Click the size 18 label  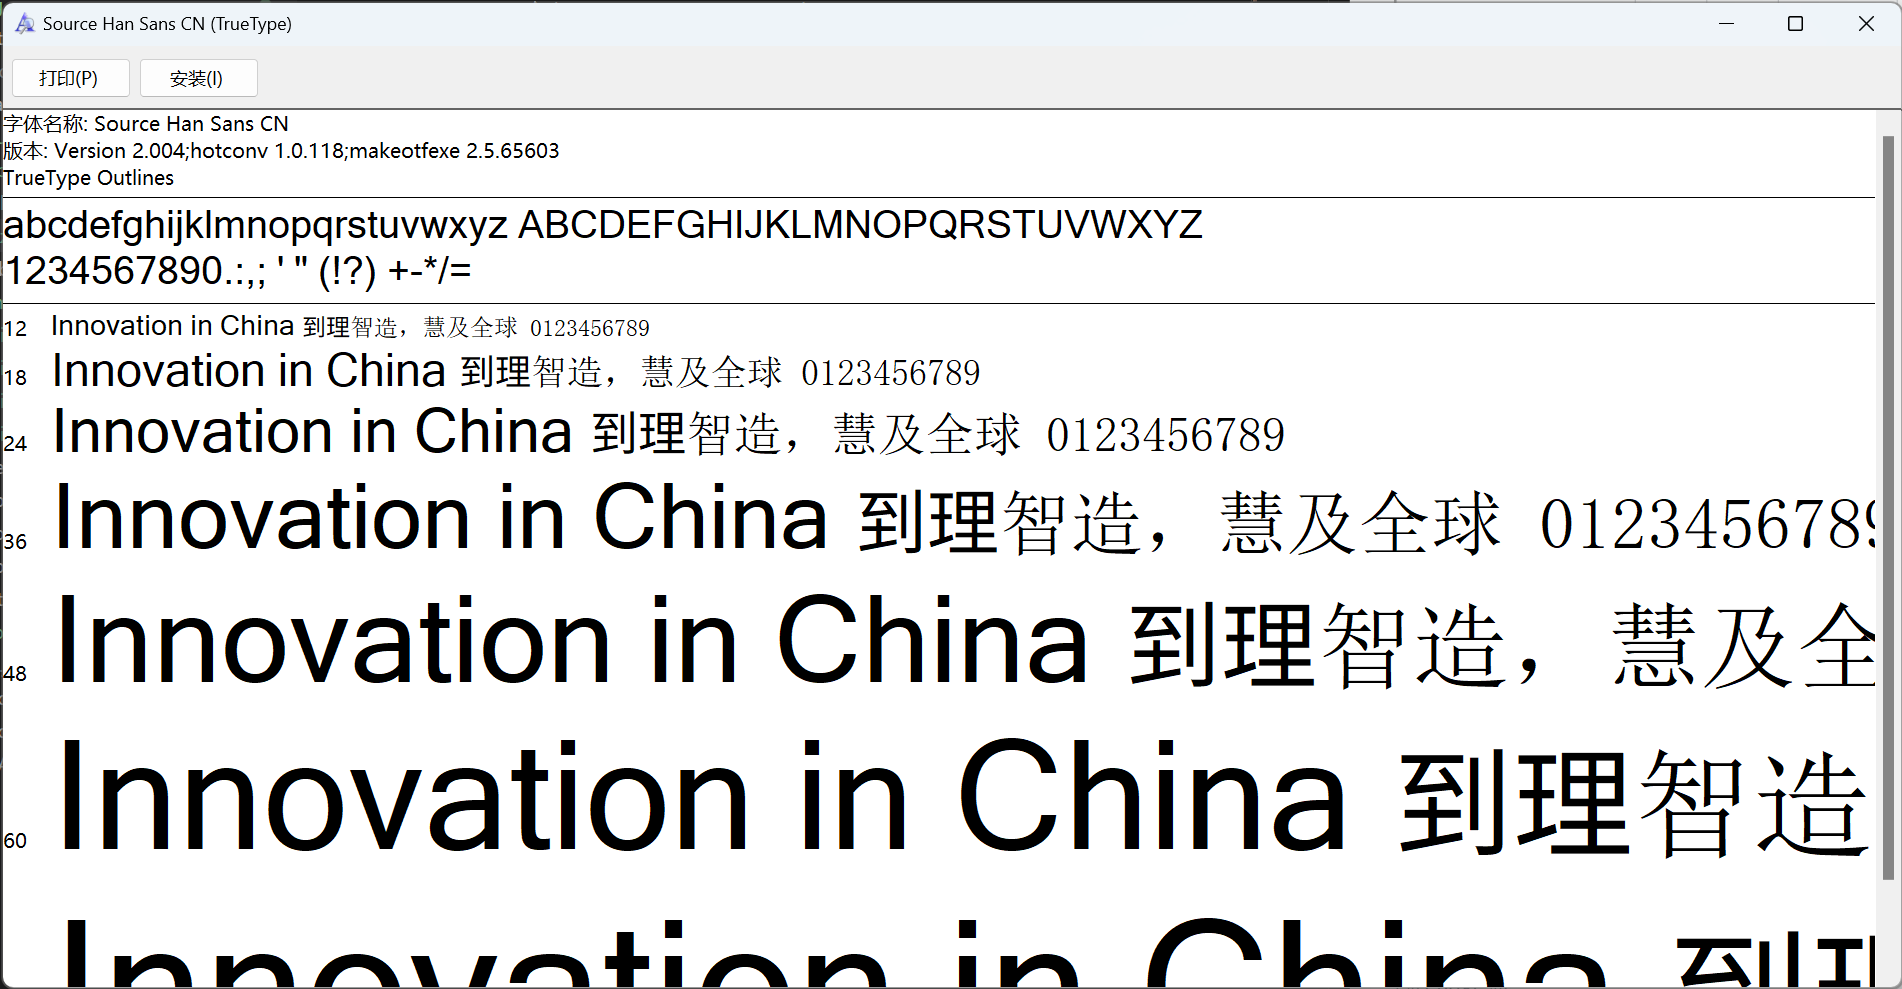(x=15, y=378)
